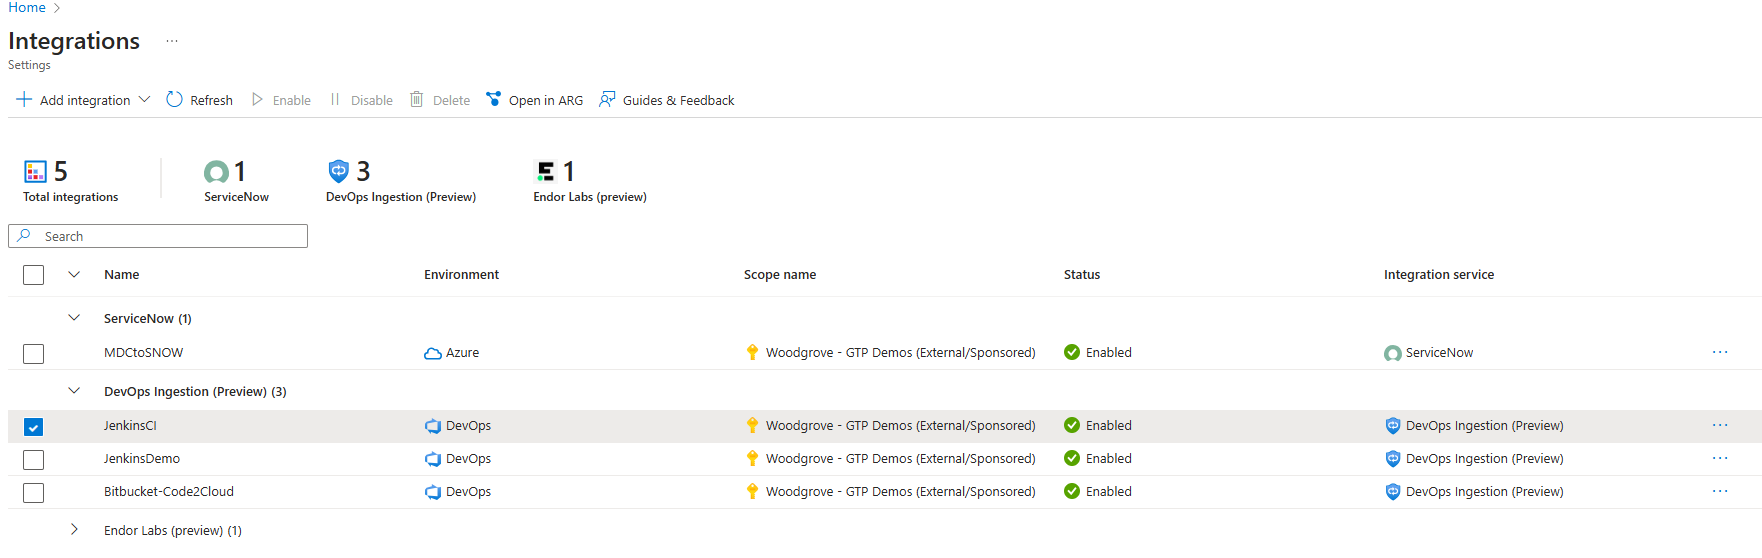Sort by the Scope name column header

(780, 274)
